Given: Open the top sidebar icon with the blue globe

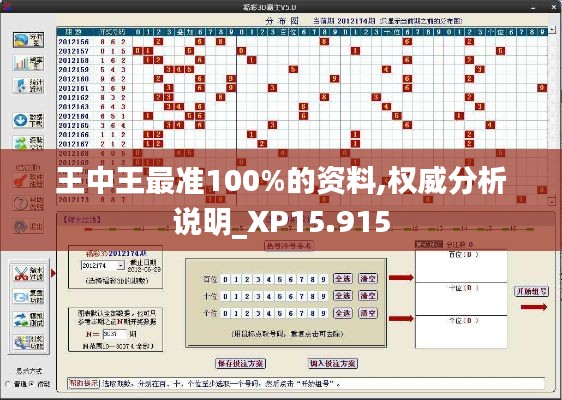Looking at the screenshot, I should pos(28,40).
